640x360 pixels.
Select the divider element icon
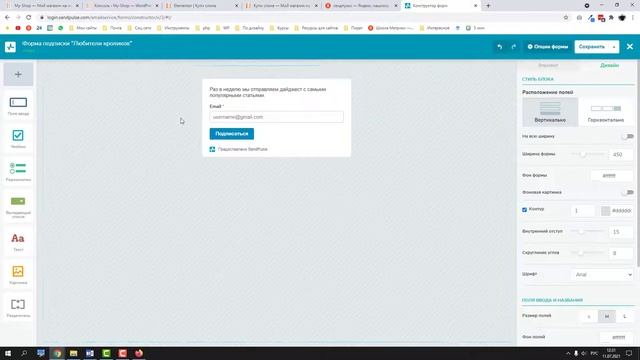tap(18, 304)
